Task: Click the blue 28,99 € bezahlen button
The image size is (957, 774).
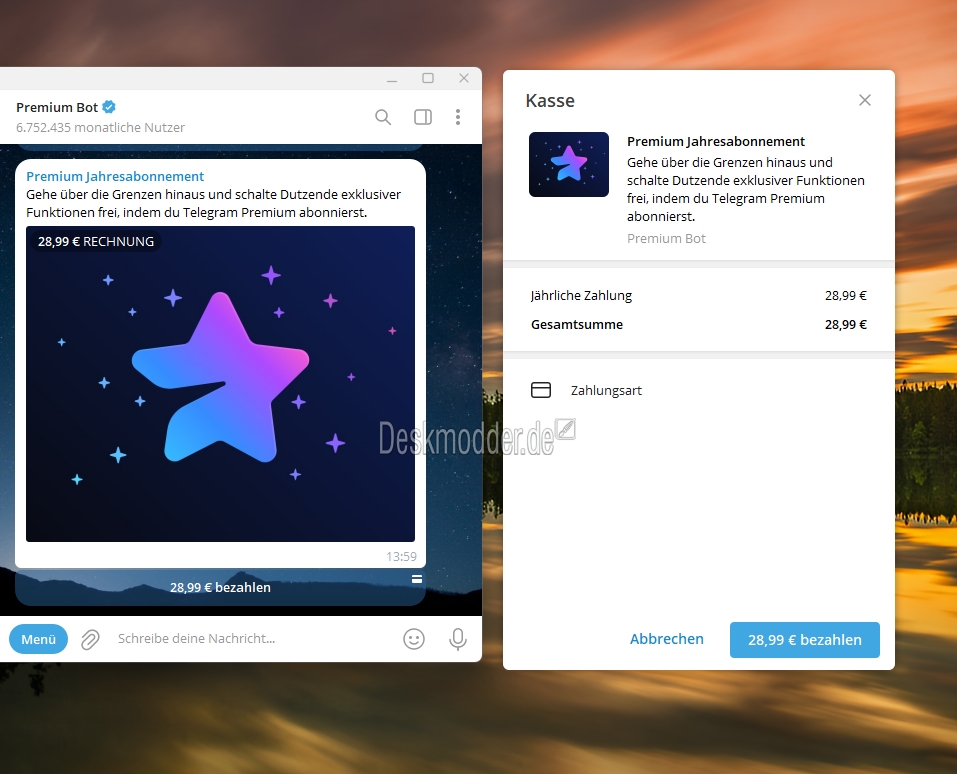Action: point(804,640)
